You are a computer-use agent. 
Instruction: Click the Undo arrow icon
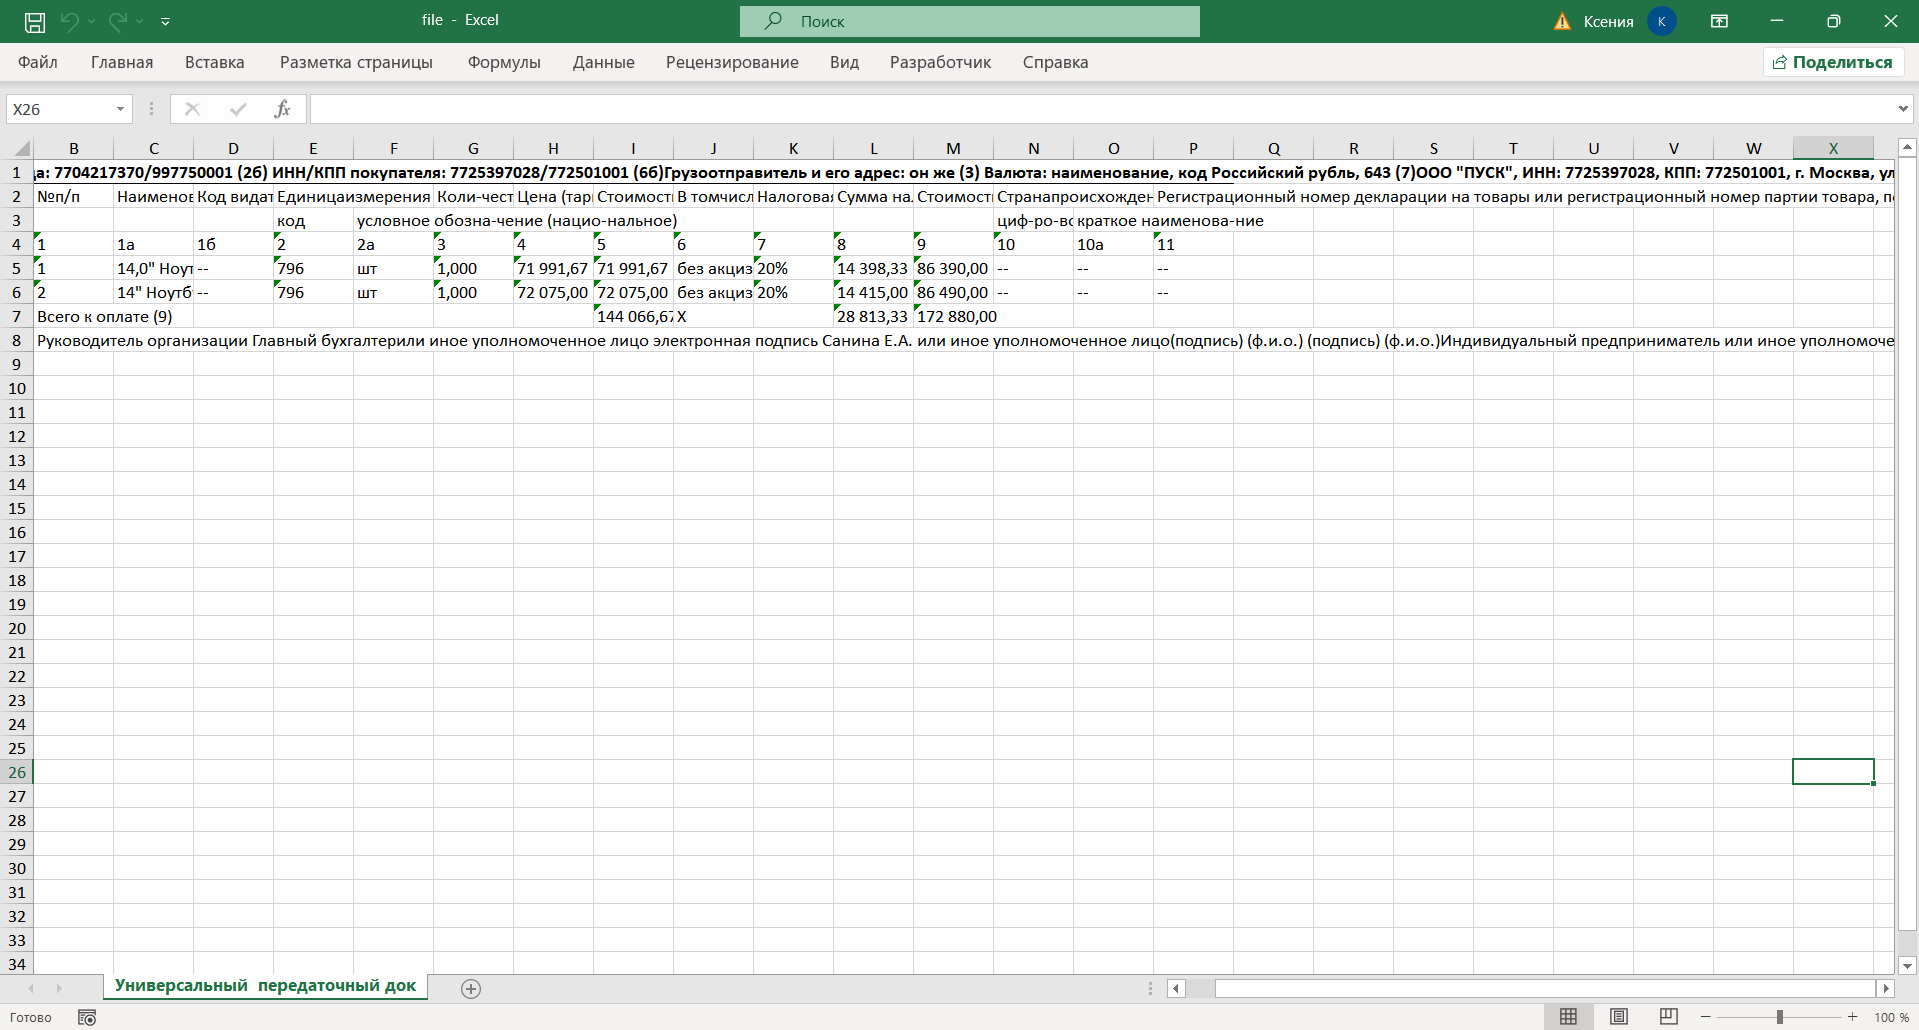69,21
